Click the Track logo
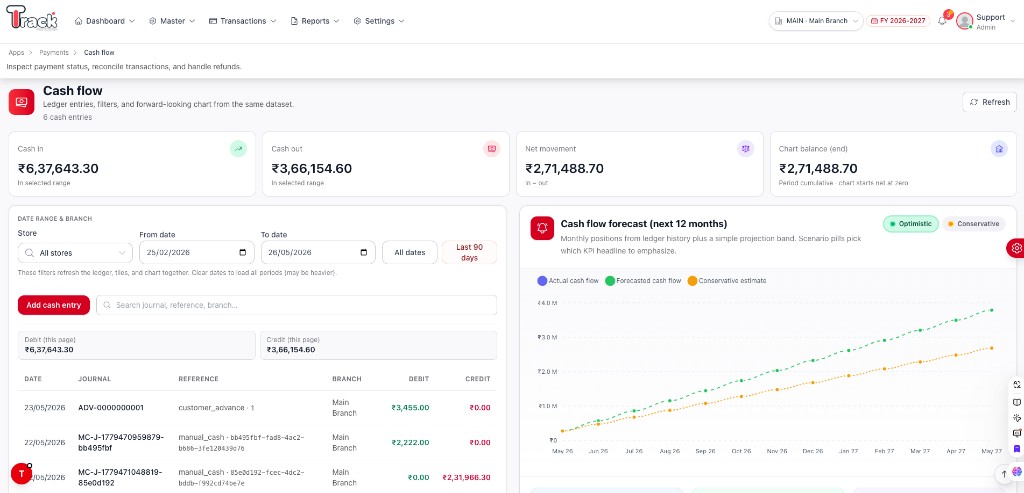Screen dimensions: 1024x493 point(32,18)
